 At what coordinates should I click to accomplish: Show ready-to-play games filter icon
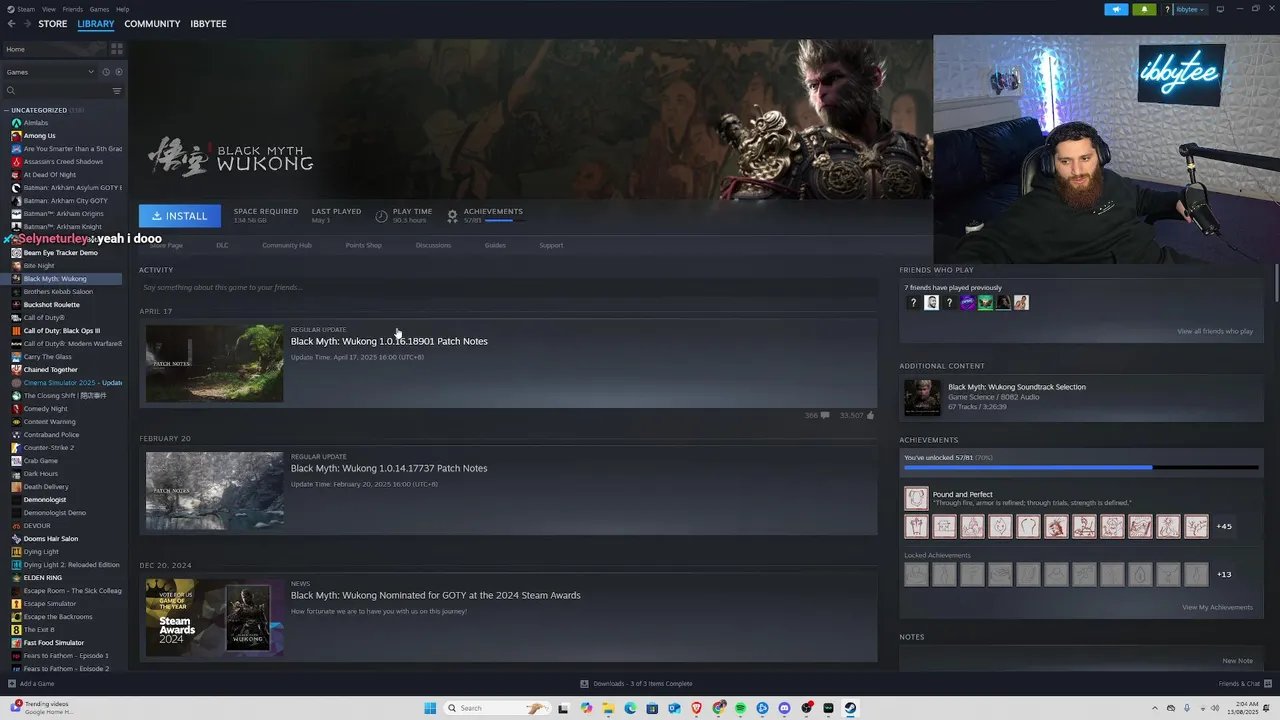click(x=119, y=72)
